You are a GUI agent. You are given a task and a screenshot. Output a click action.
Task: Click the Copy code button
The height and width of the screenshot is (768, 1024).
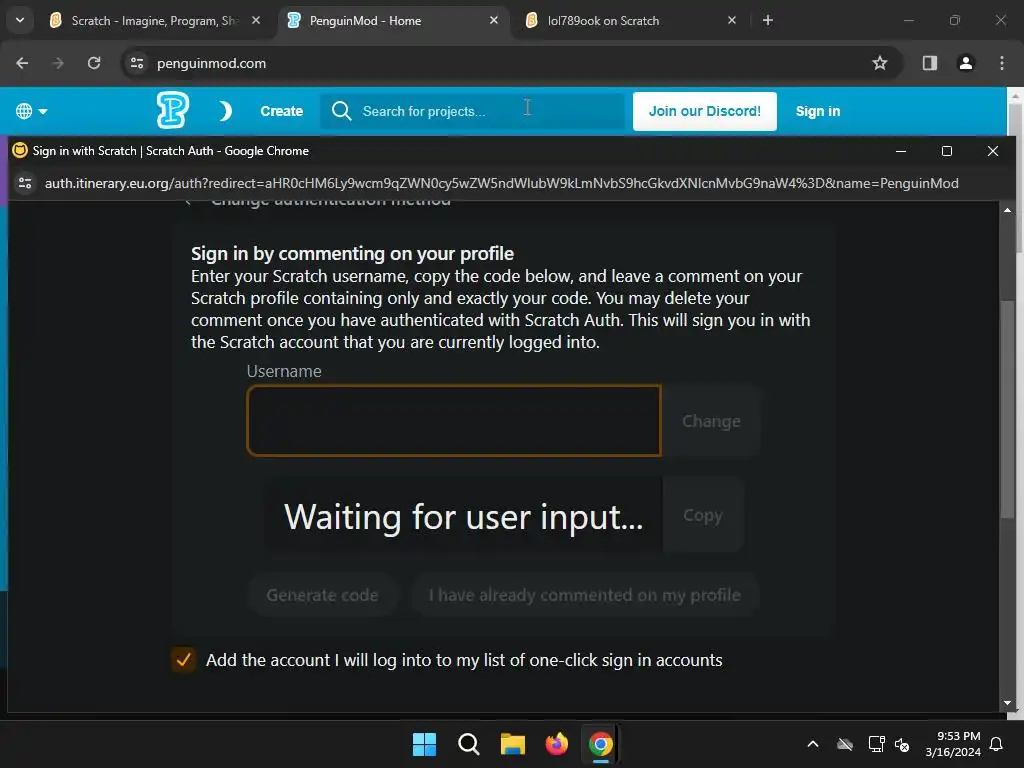[x=703, y=515]
